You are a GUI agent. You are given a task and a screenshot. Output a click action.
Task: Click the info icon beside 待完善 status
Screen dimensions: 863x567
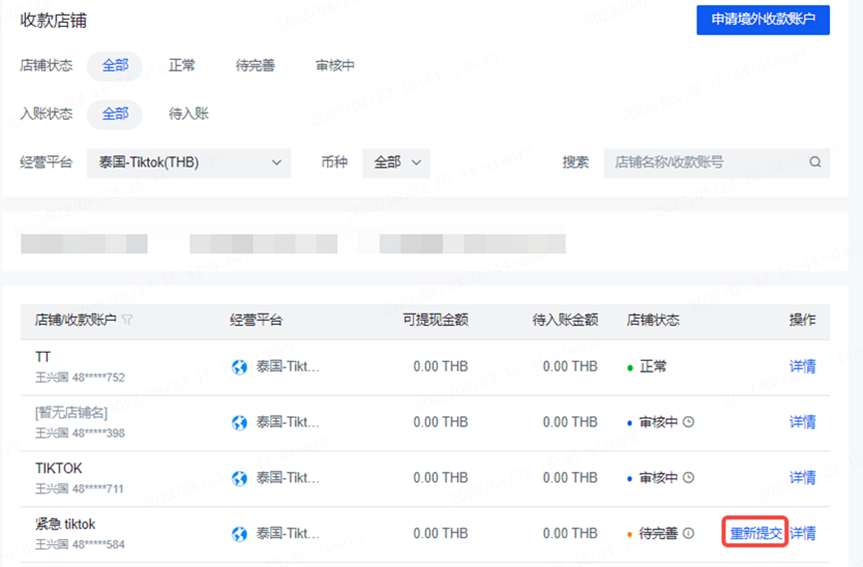click(x=689, y=533)
